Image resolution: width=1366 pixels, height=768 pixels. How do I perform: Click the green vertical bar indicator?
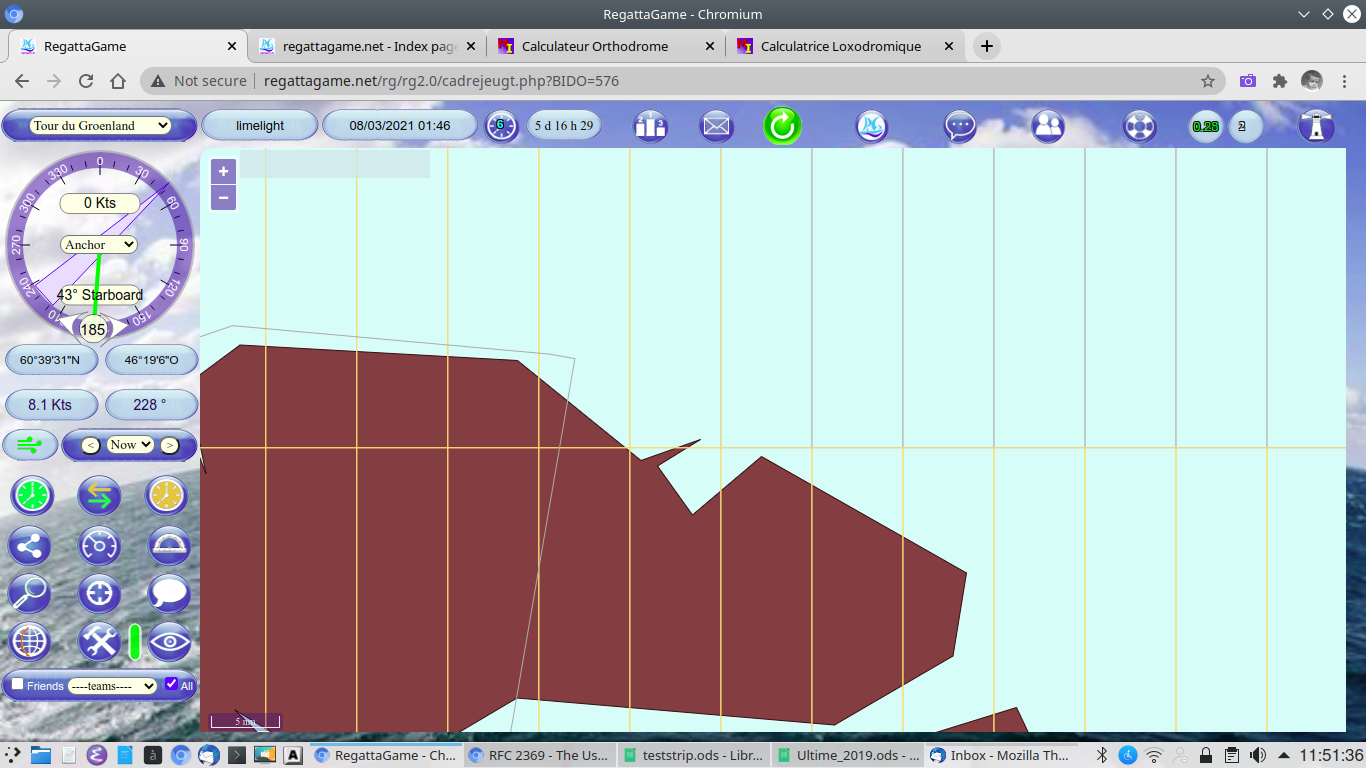click(135, 641)
